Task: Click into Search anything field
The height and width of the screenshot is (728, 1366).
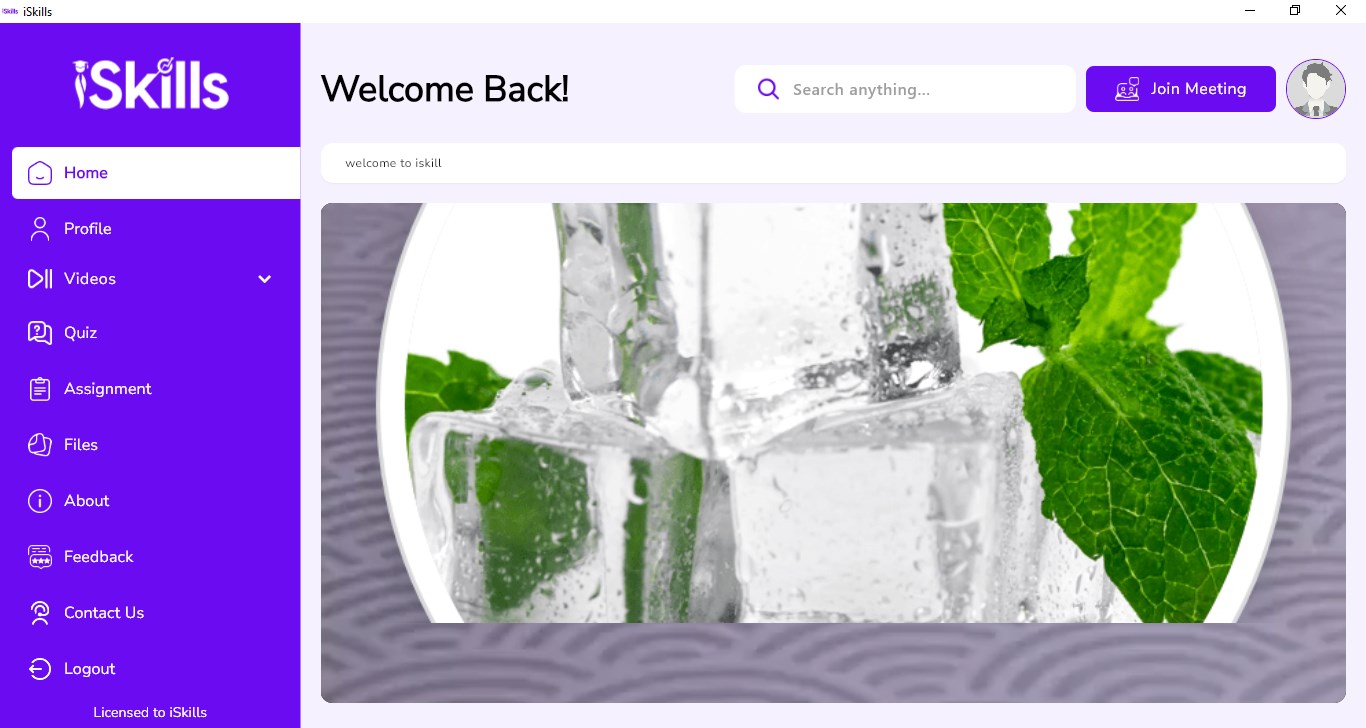Action: point(905,89)
